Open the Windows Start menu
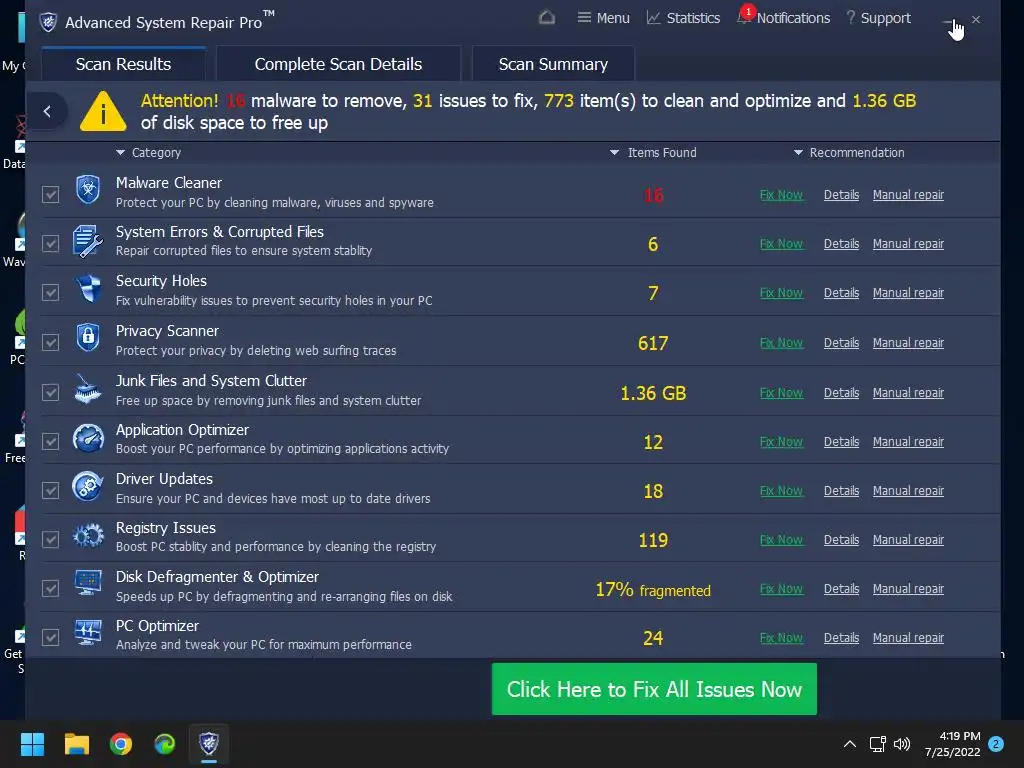 pyautogui.click(x=32, y=744)
